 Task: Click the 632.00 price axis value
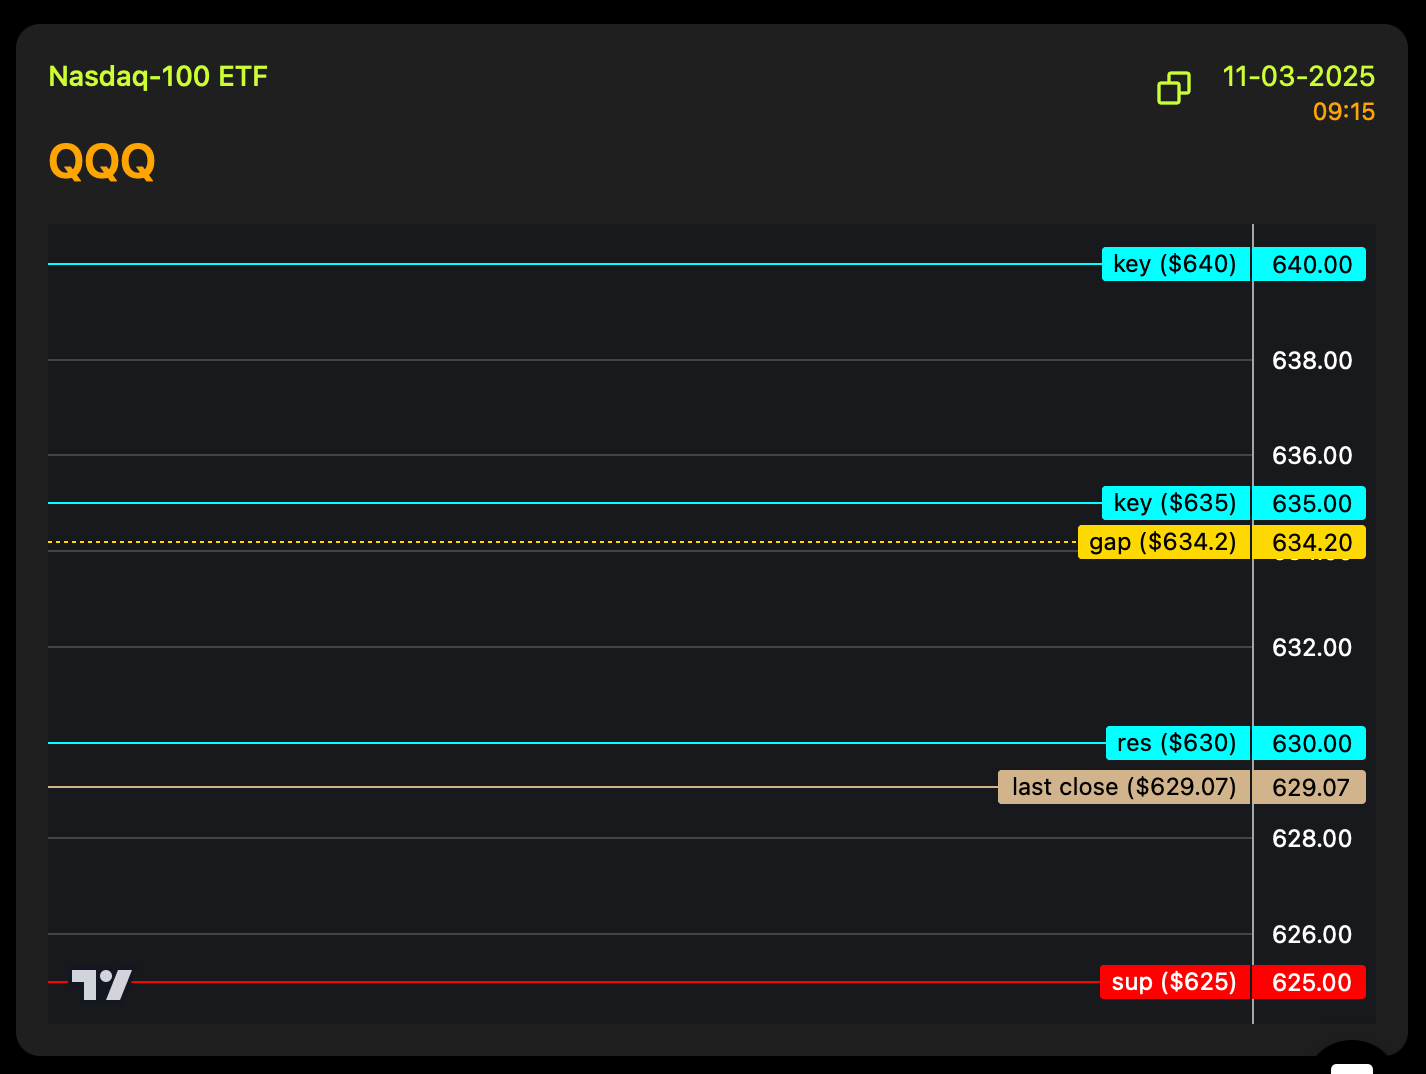1311,648
